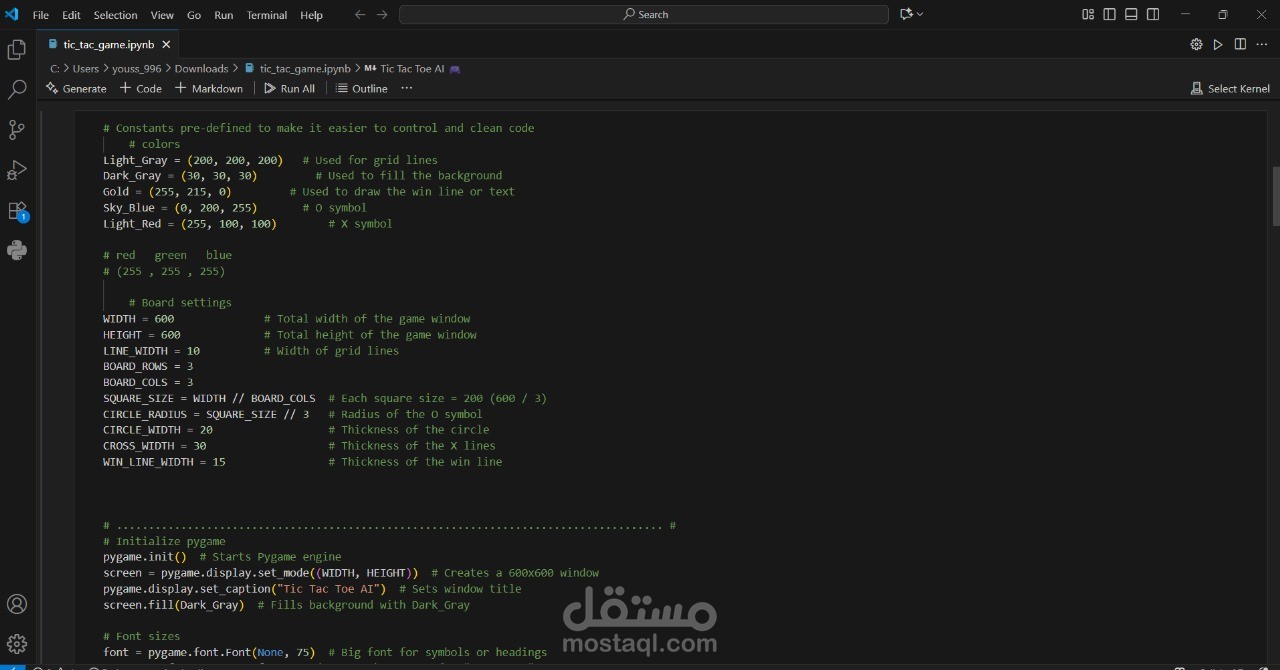This screenshot has height=670, width=1280.
Task: Click the screen.fill(Dark_Gray) line
Action: (286, 605)
